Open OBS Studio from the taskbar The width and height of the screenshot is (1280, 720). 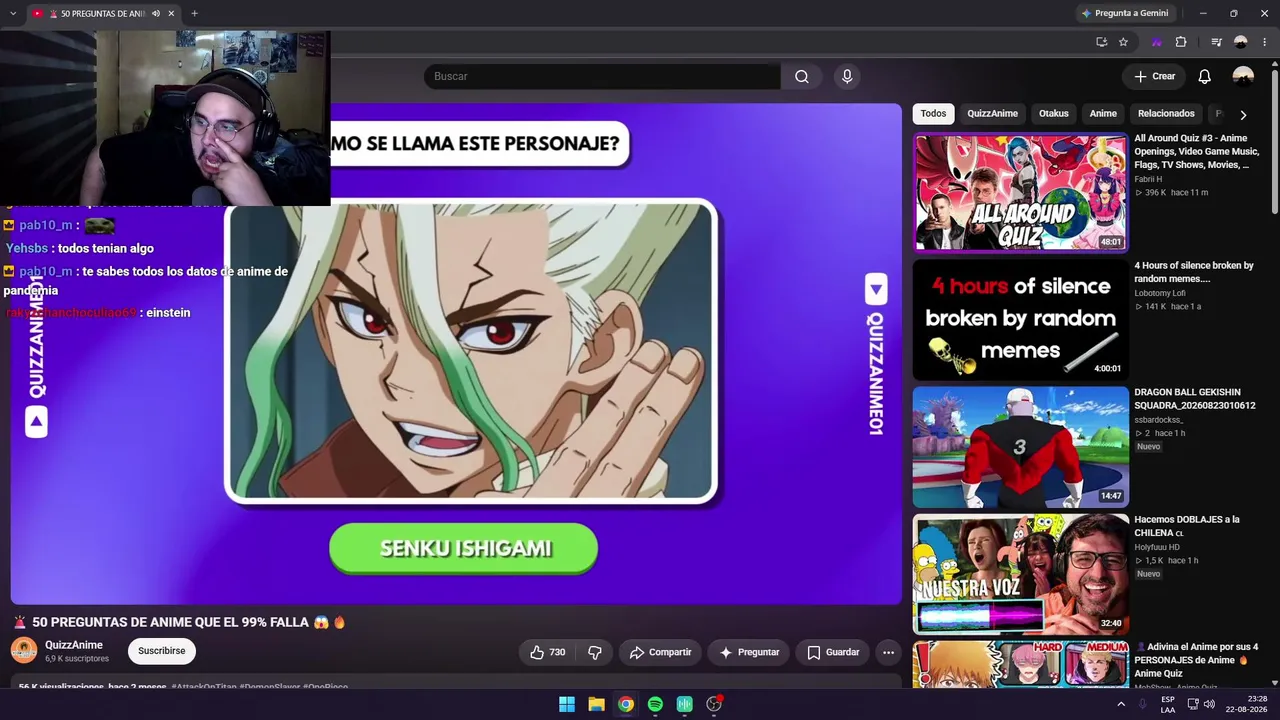pos(714,704)
